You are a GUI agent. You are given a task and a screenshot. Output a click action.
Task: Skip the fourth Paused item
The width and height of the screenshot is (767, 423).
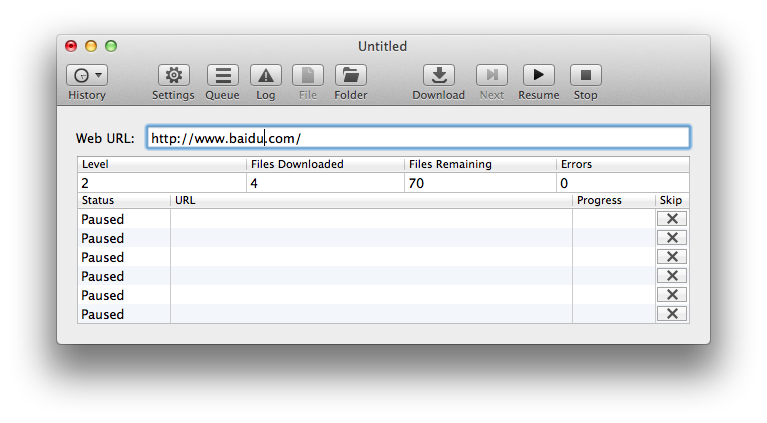click(672, 276)
